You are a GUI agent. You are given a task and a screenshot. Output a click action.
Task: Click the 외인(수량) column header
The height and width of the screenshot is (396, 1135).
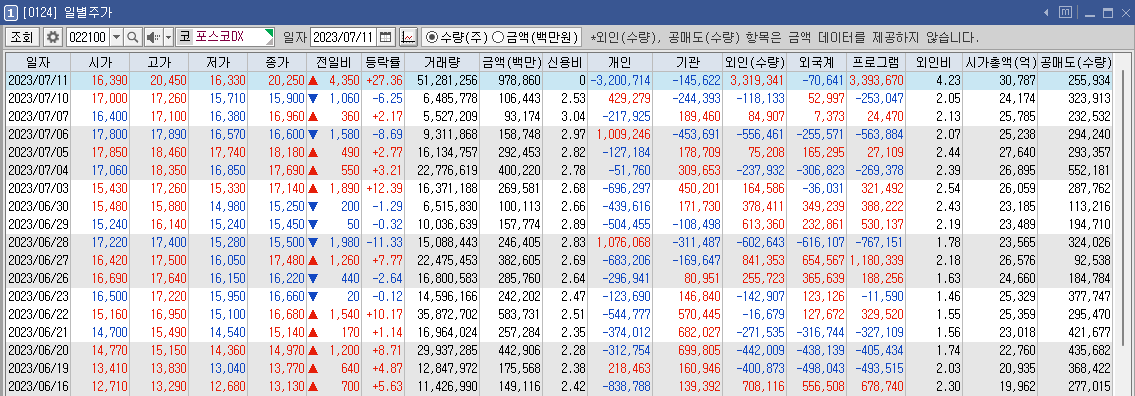[x=754, y=62]
